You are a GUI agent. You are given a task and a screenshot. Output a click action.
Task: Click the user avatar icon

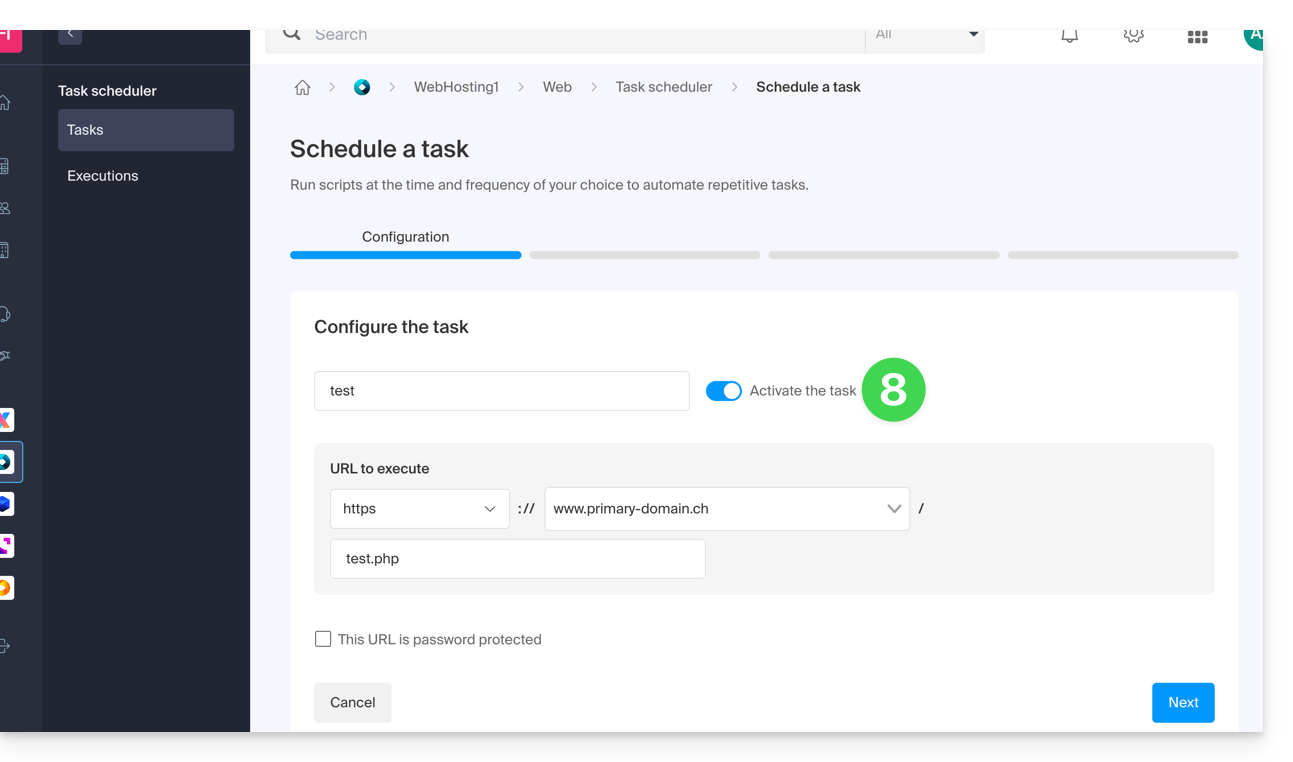coord(1252,36)
